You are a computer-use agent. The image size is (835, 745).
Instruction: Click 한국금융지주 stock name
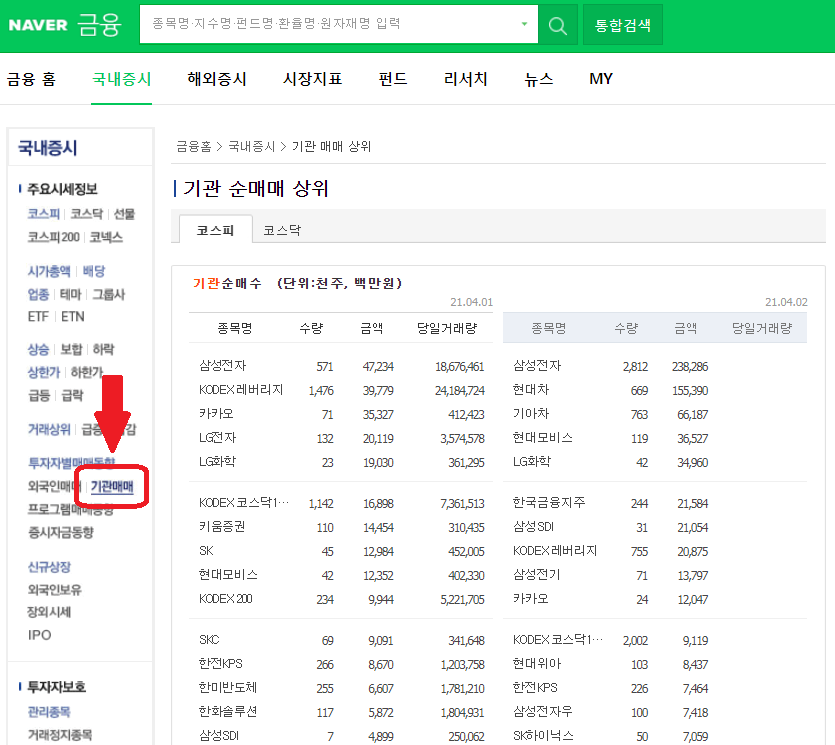(549, 503)
